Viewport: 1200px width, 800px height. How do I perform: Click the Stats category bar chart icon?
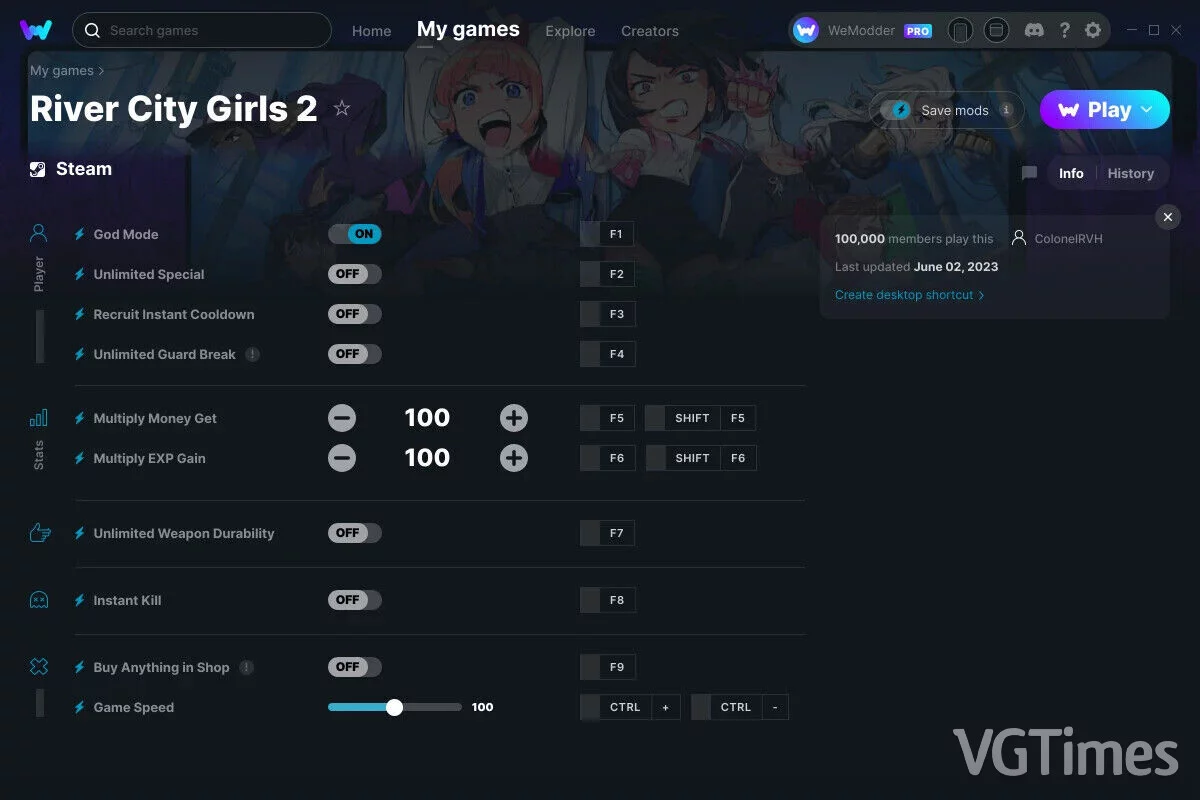(x=39, y=418)
